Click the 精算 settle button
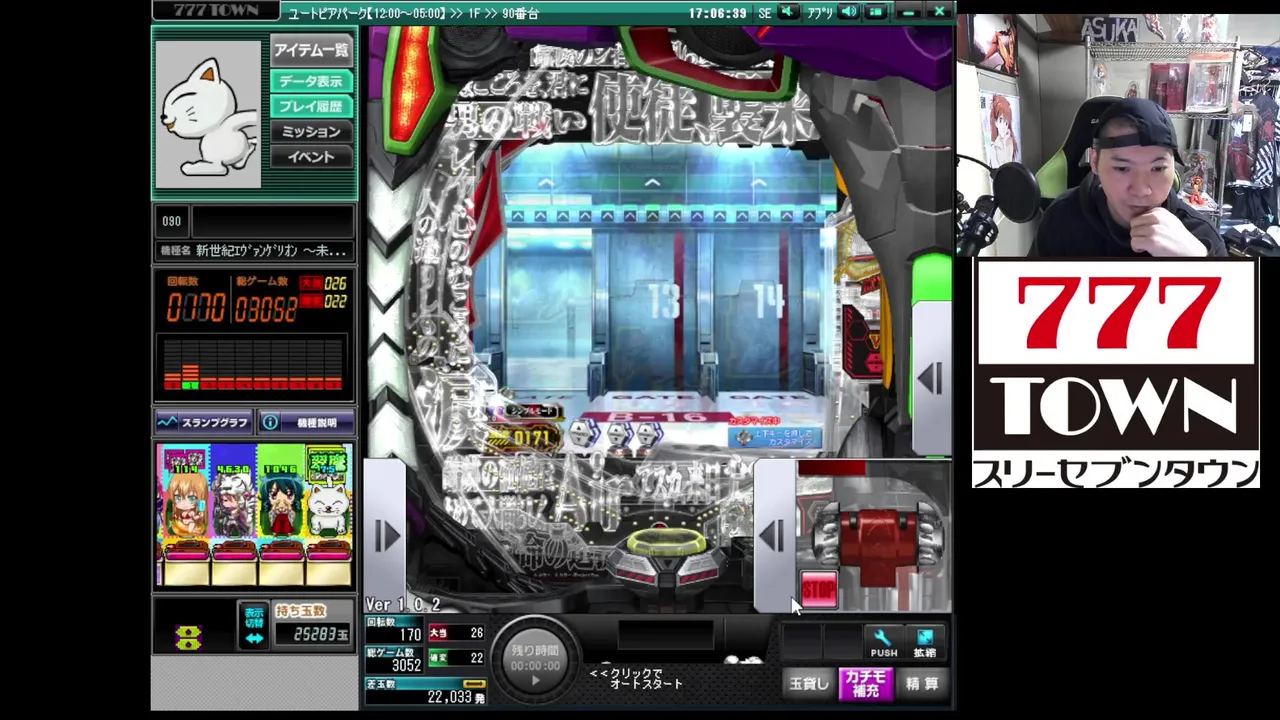 pyautogui.click(x=922, y=684)
